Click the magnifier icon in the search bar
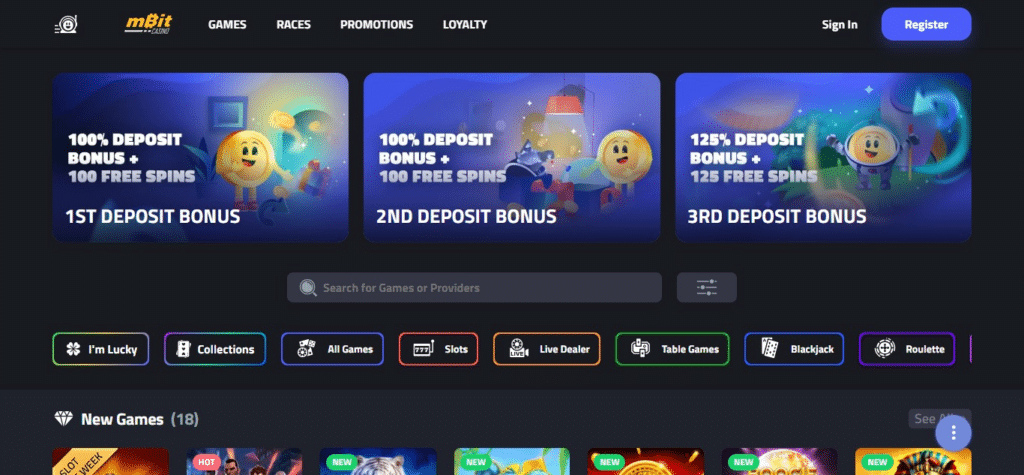This screenshot has width=1024, height=475. [x=308, y=287]
